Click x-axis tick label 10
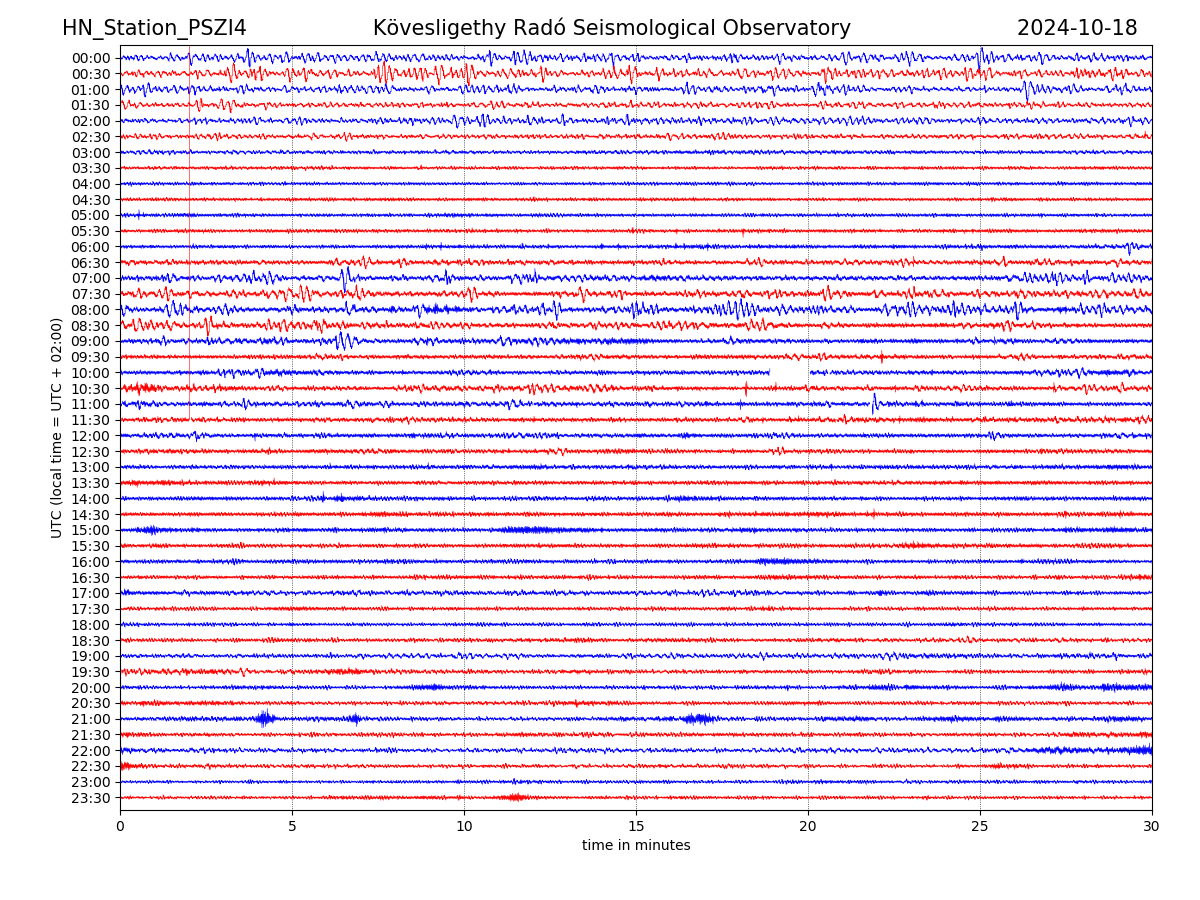Image resolution: width=1200 pixels, height=900 pixels. (x=464, y=827)
